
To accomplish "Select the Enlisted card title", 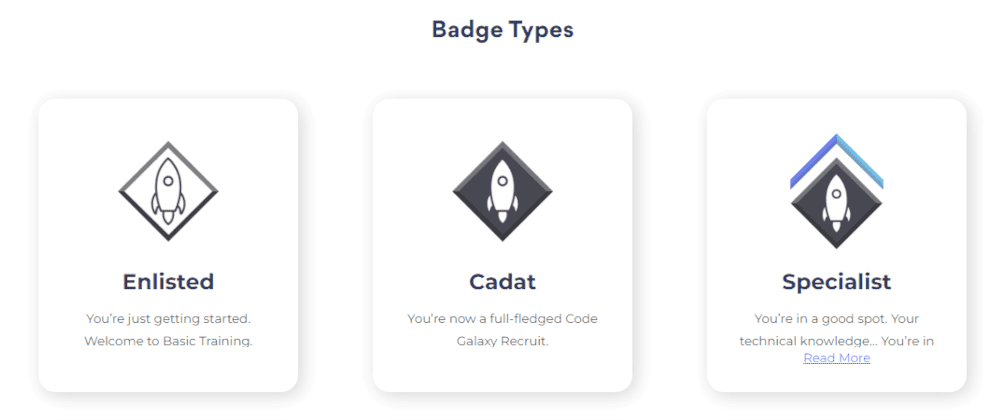I will pyautogui.click(x=168, y=282).
